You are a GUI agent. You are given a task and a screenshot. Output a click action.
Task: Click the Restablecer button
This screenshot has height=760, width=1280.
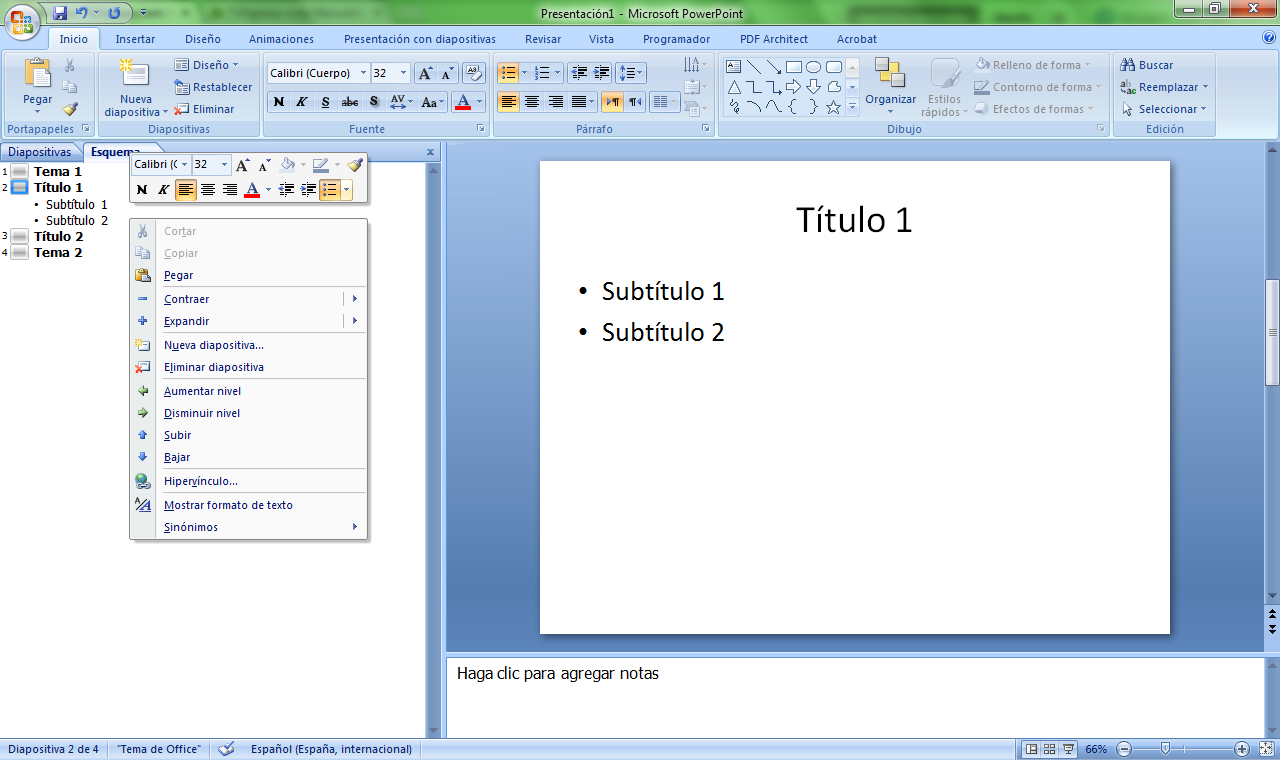tap(214, 87)
